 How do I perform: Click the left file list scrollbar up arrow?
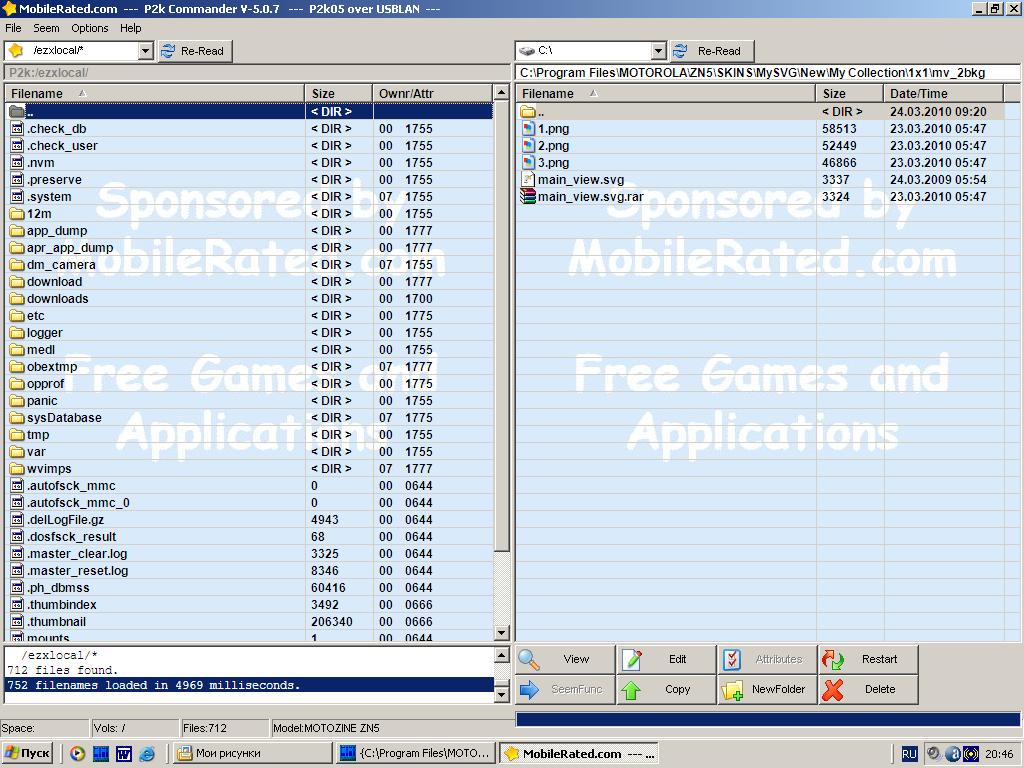pos(502,92)
